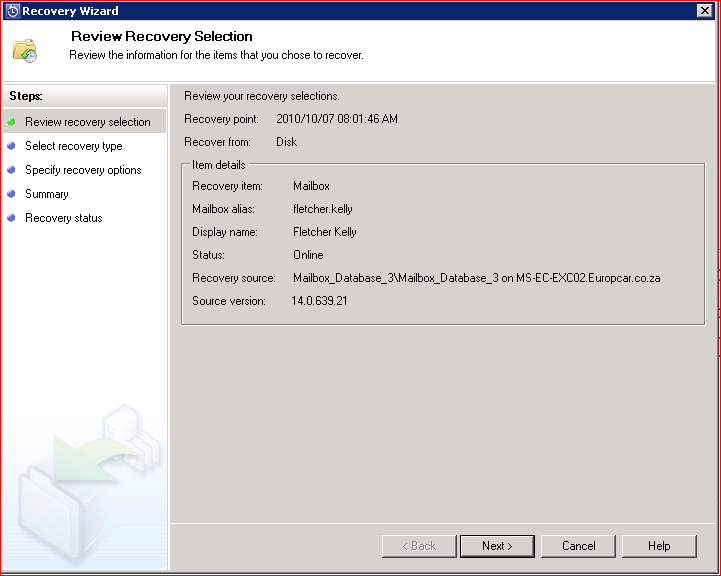Close the Recovery Wizard window

coord(704,11)
